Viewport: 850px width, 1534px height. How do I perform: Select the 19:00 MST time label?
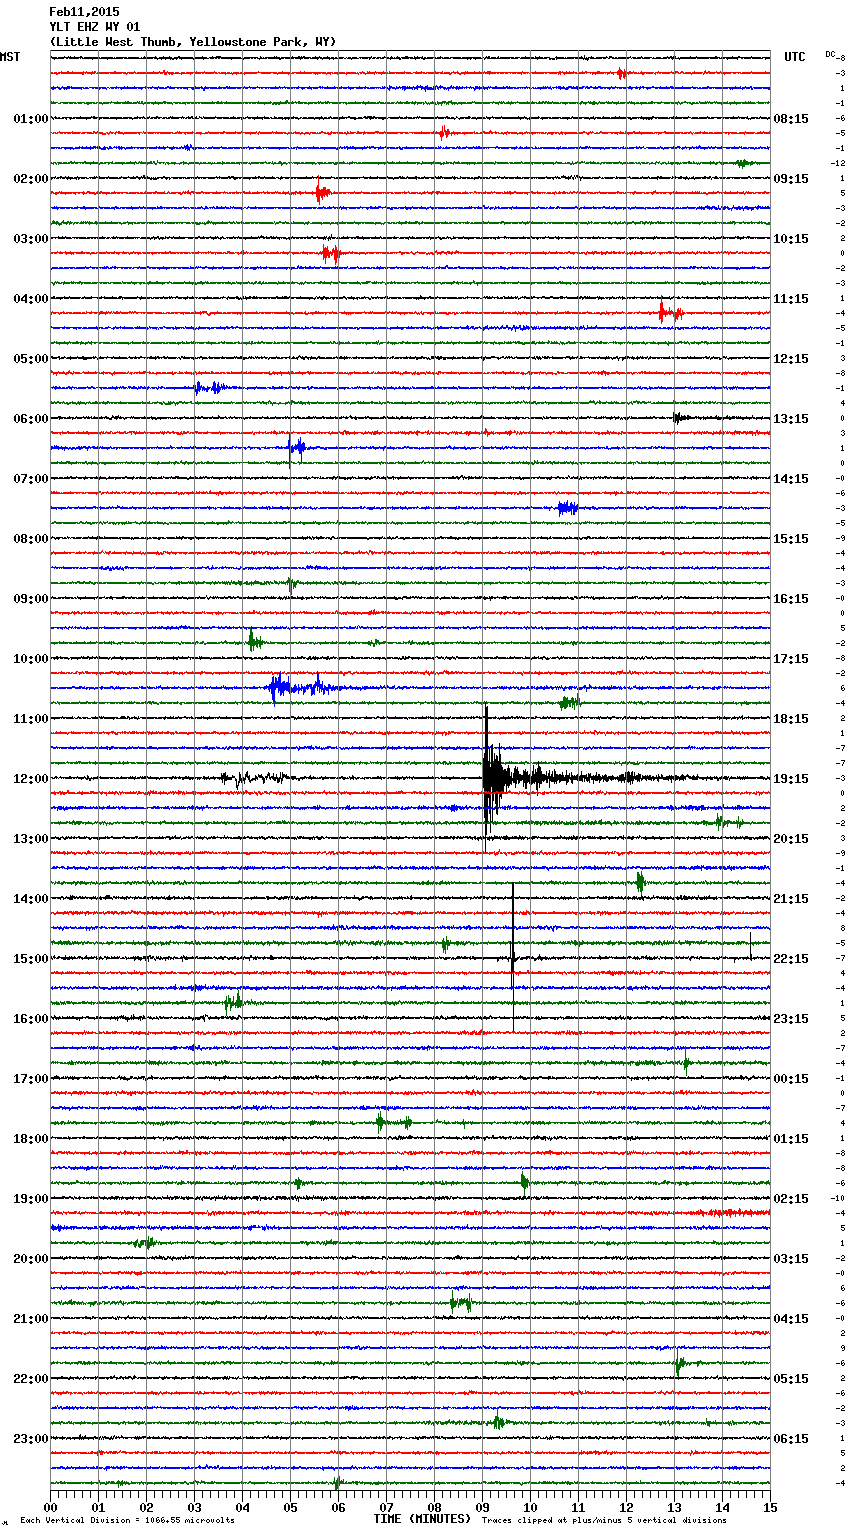pyautogui.click(x=31, y=1199)
